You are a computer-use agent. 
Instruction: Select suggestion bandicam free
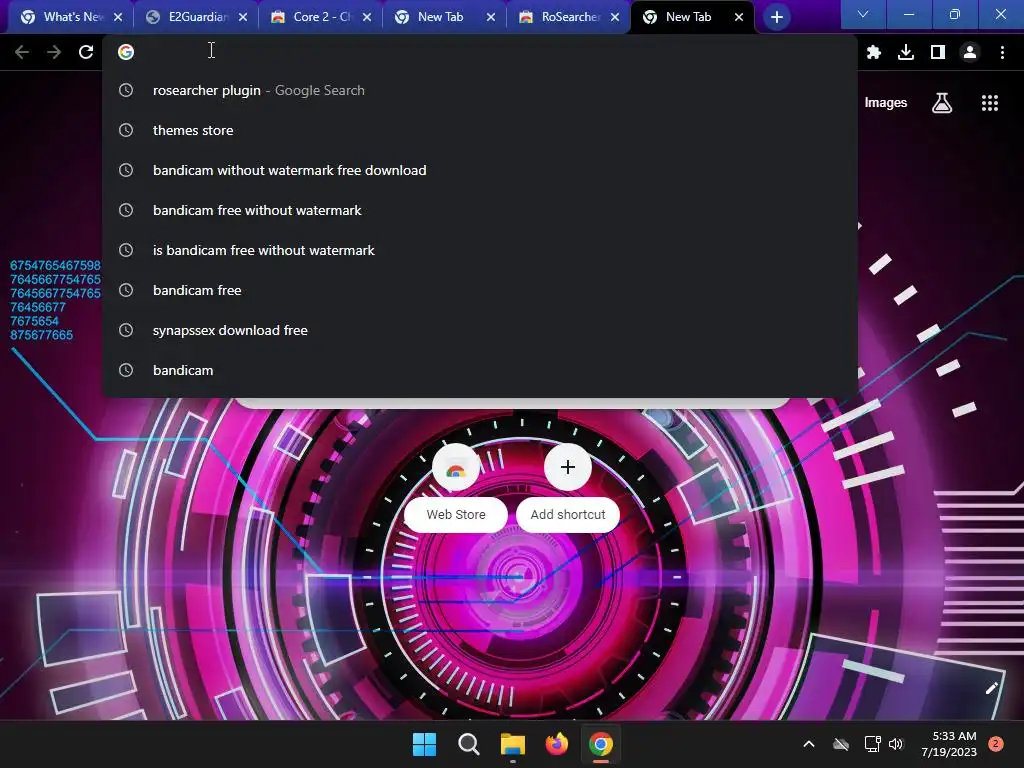point(480,290)
